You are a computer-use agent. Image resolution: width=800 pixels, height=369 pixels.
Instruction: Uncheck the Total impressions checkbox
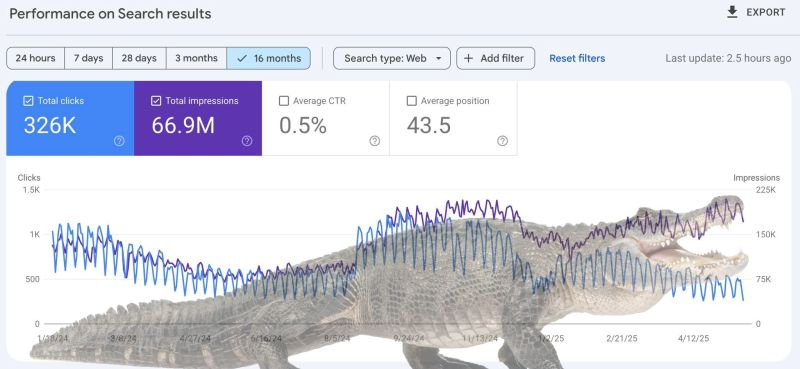156,101
